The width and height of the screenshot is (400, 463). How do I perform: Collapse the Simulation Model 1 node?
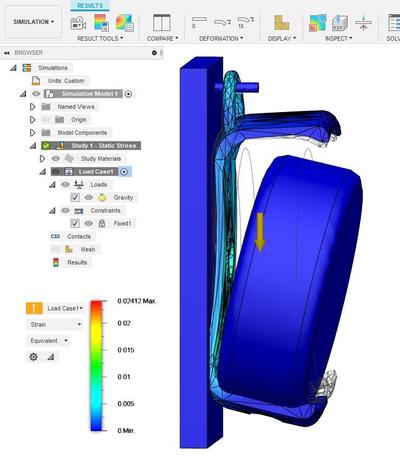point(23,94)
